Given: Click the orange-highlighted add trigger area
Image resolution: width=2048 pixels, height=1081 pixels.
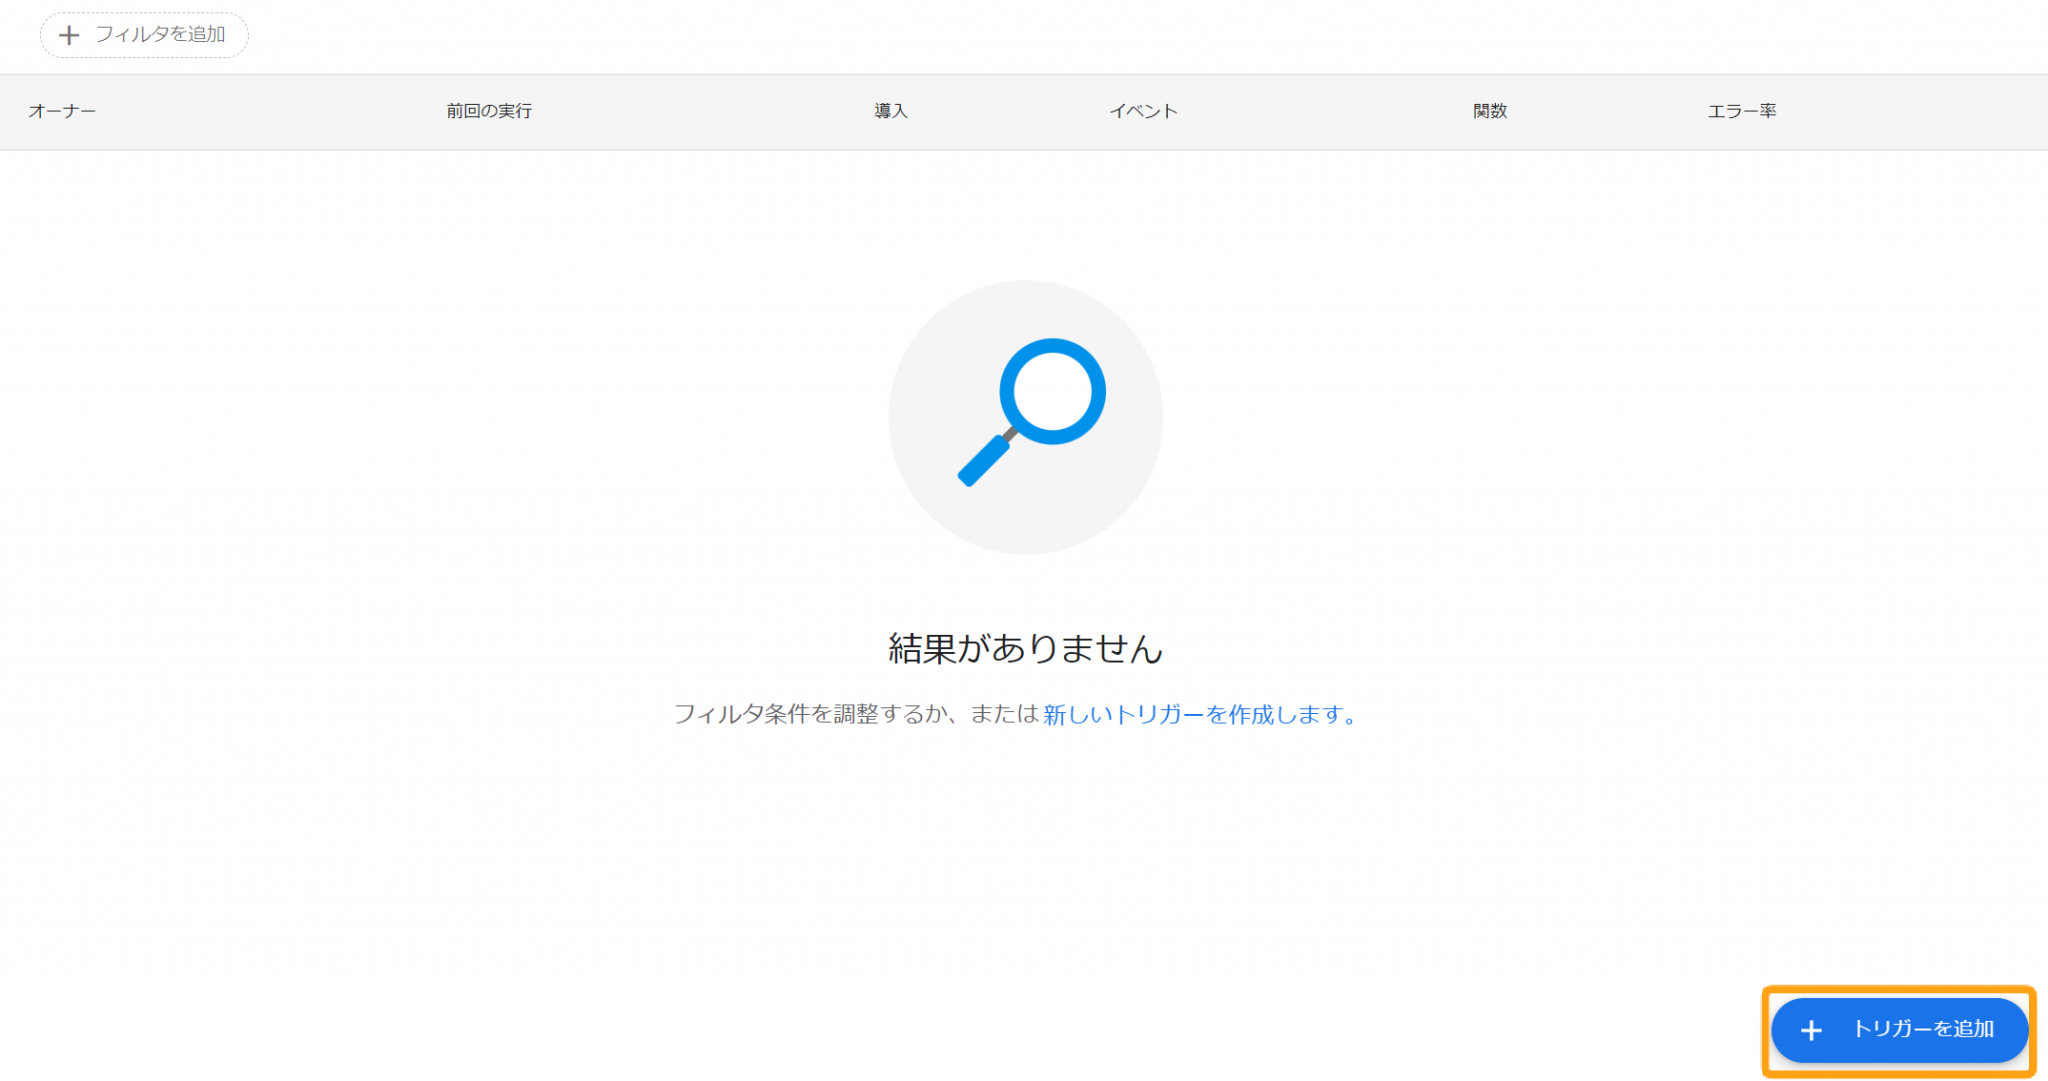Looking at the screenshot, I should [x=1899, y=1030].
